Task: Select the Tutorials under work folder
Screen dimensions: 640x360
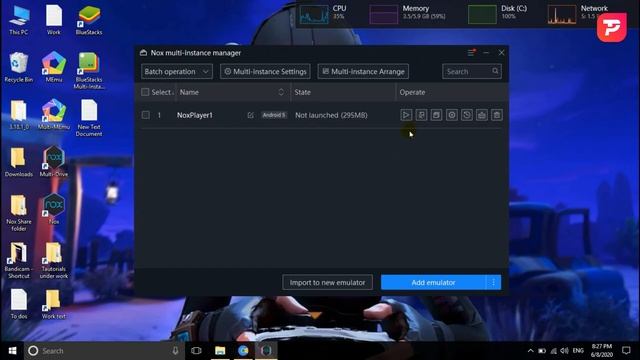Action: (54, 260)
